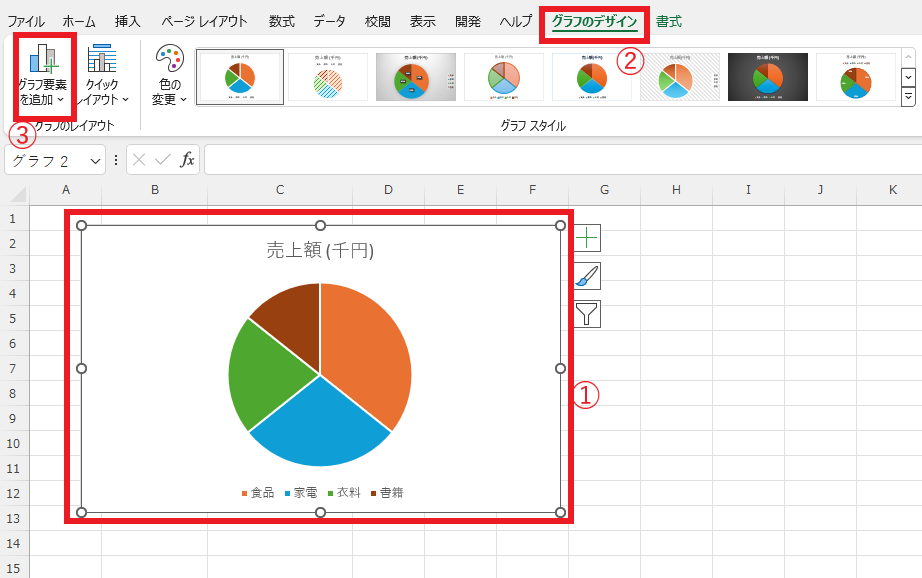Click cell H5 in the worksheet
Screen dimensions: 922x578
point(676,318)
